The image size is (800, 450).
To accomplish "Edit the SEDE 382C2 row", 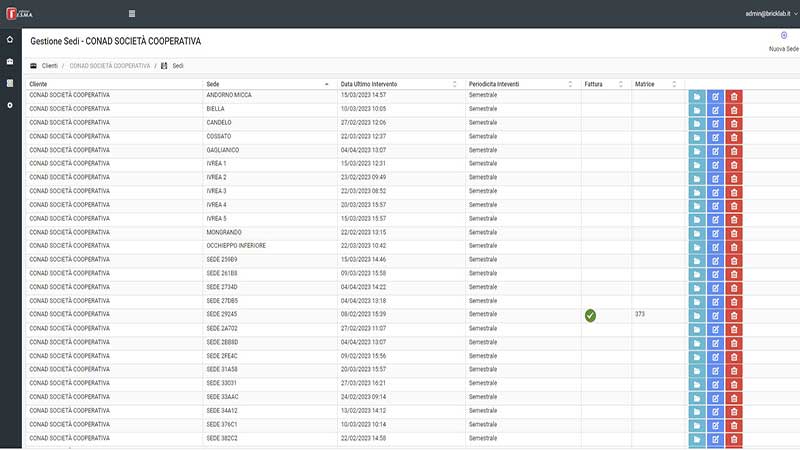I will pos(715,439).
